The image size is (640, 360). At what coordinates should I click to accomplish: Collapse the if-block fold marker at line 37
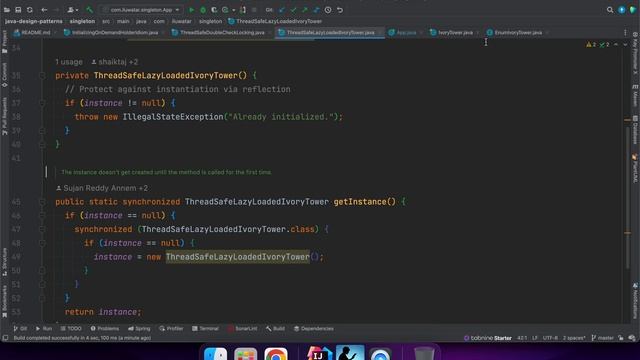[42, 103]
